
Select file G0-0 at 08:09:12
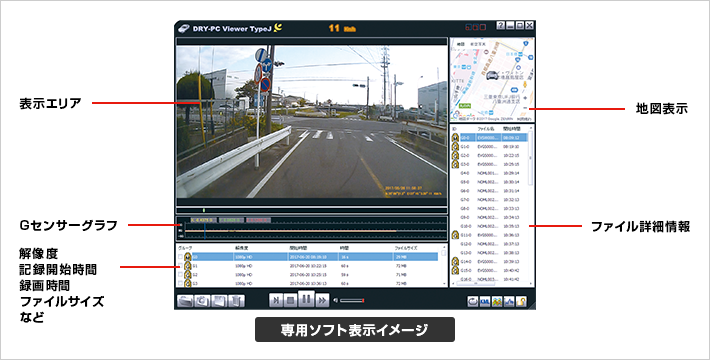tap(489, 138)
